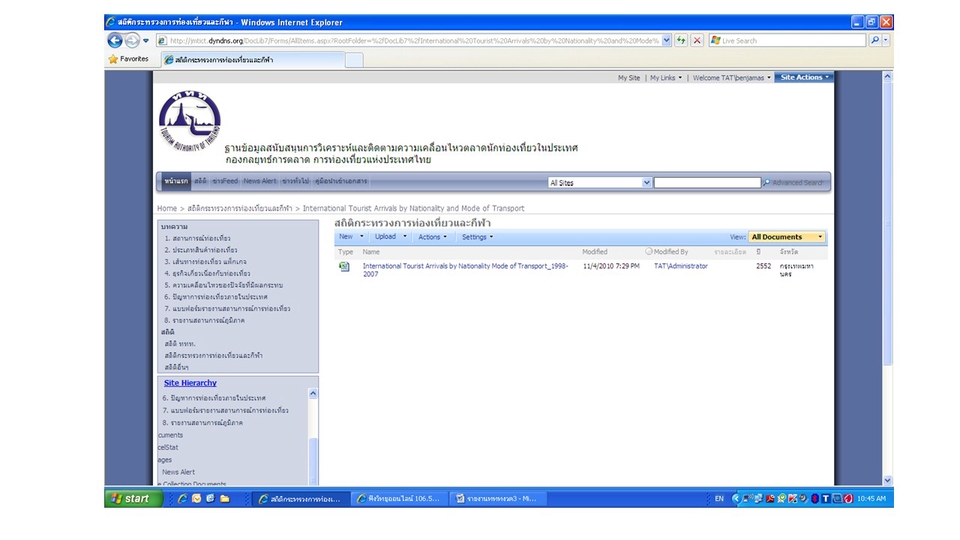Click the Tourism Authority of Thailand logo
The image size is (960, 540).
pos(190,121)
